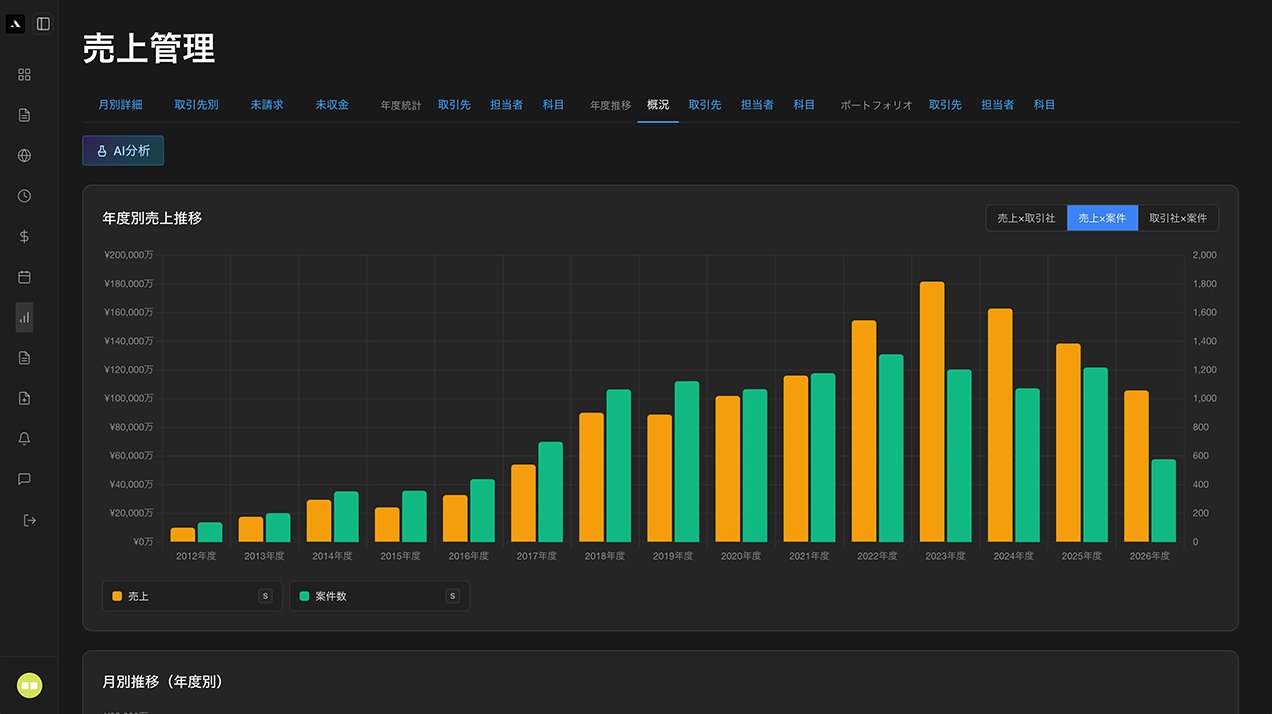Click the AI分析 button
Image resolution: width=1272 pixels, height=714 pixels.
tap(123, 151)
